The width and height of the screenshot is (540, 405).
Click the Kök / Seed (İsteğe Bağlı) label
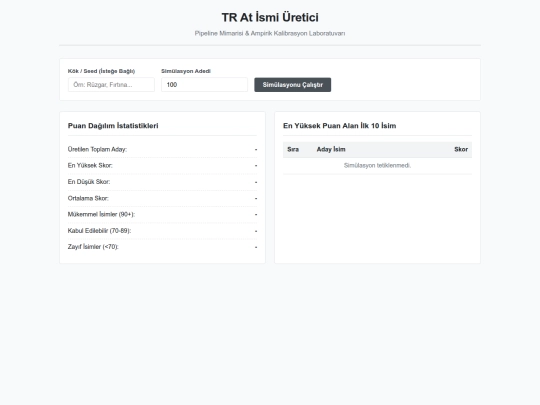(101, 71)
